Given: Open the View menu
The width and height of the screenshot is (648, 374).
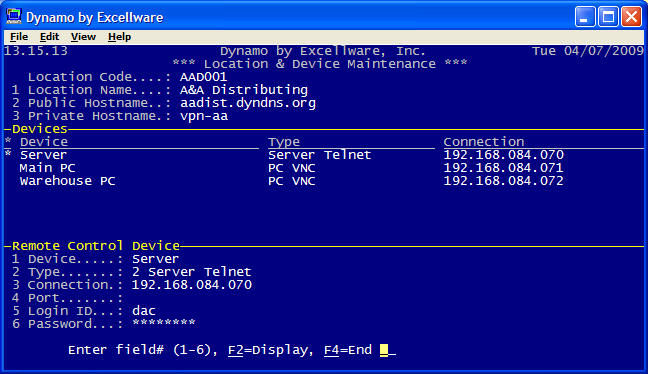Looking at the screenshot, I should click(x=83, y=37).
